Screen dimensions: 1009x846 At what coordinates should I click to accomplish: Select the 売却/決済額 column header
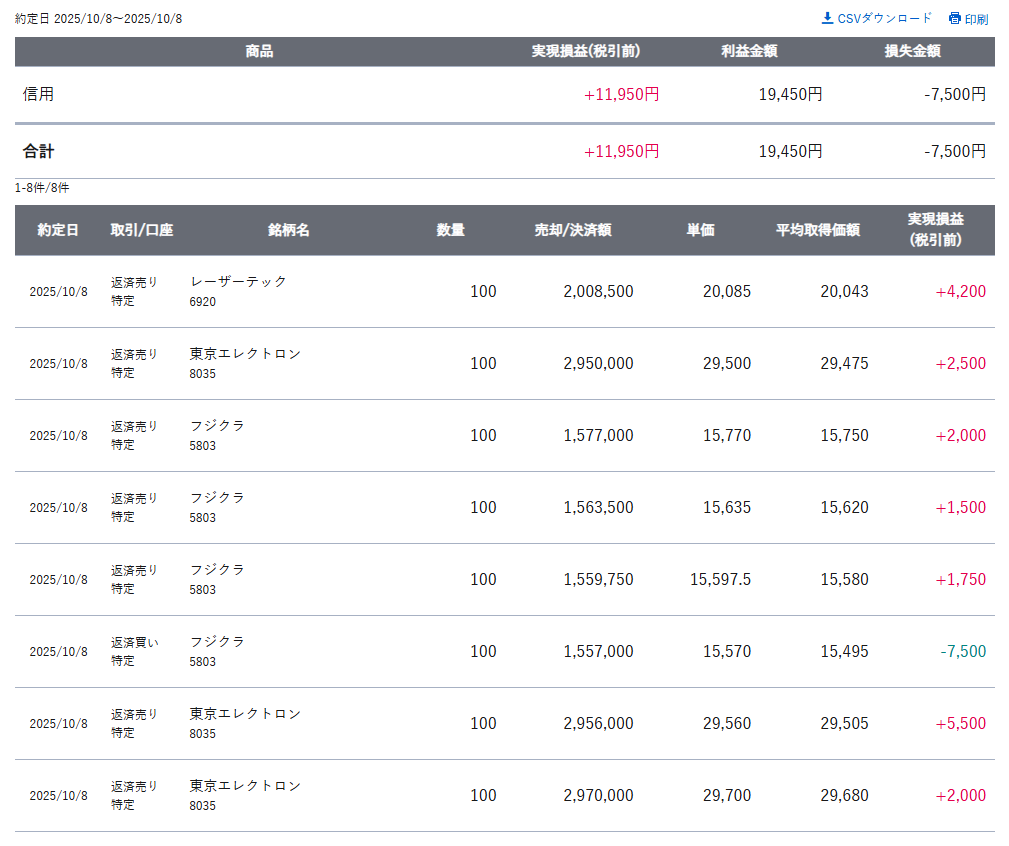(573, 230)
